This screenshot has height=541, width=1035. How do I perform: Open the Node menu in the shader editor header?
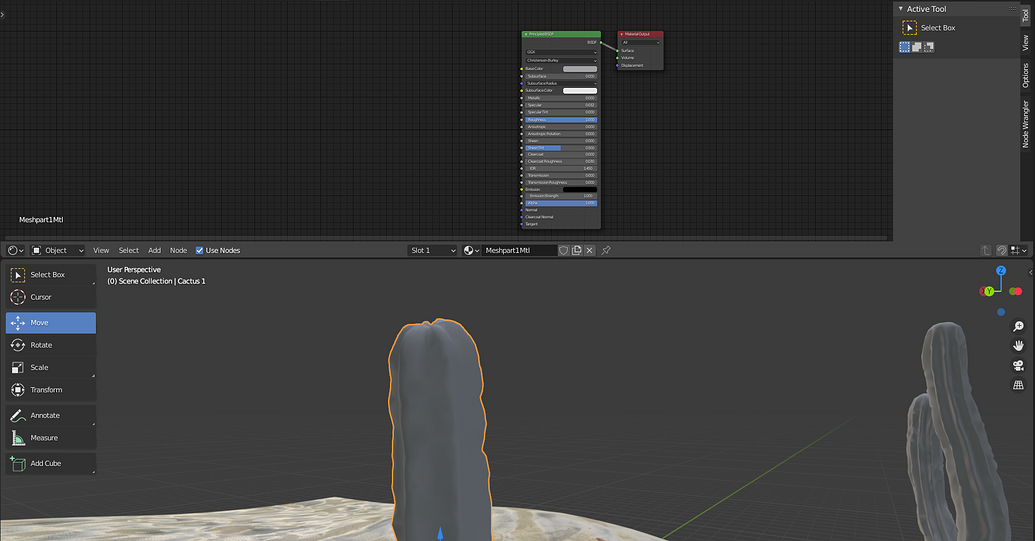click(x=178, y=250)
